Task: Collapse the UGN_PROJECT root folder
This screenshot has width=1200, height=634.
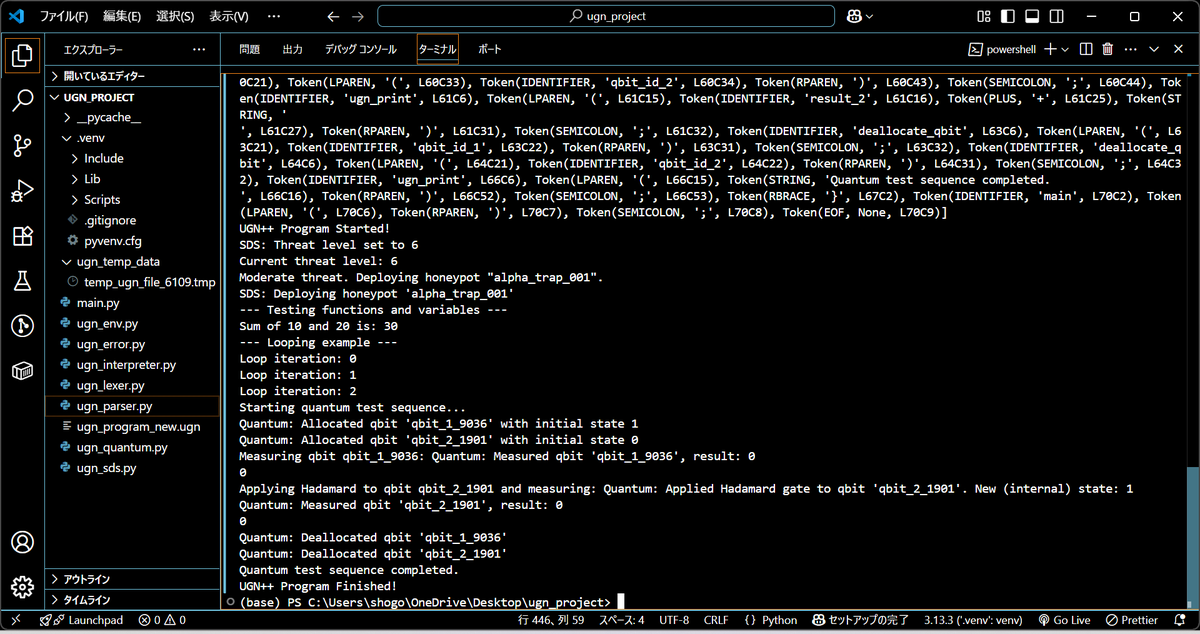Action: pos(133,97)
